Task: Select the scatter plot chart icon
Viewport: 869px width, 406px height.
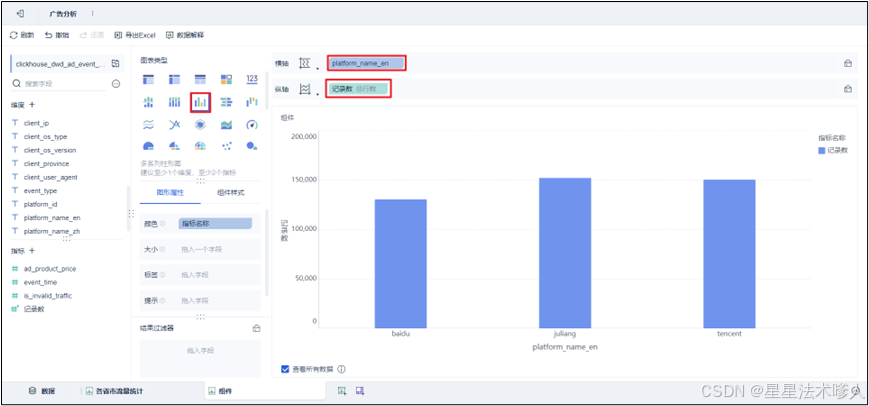Action: [226, 146]
